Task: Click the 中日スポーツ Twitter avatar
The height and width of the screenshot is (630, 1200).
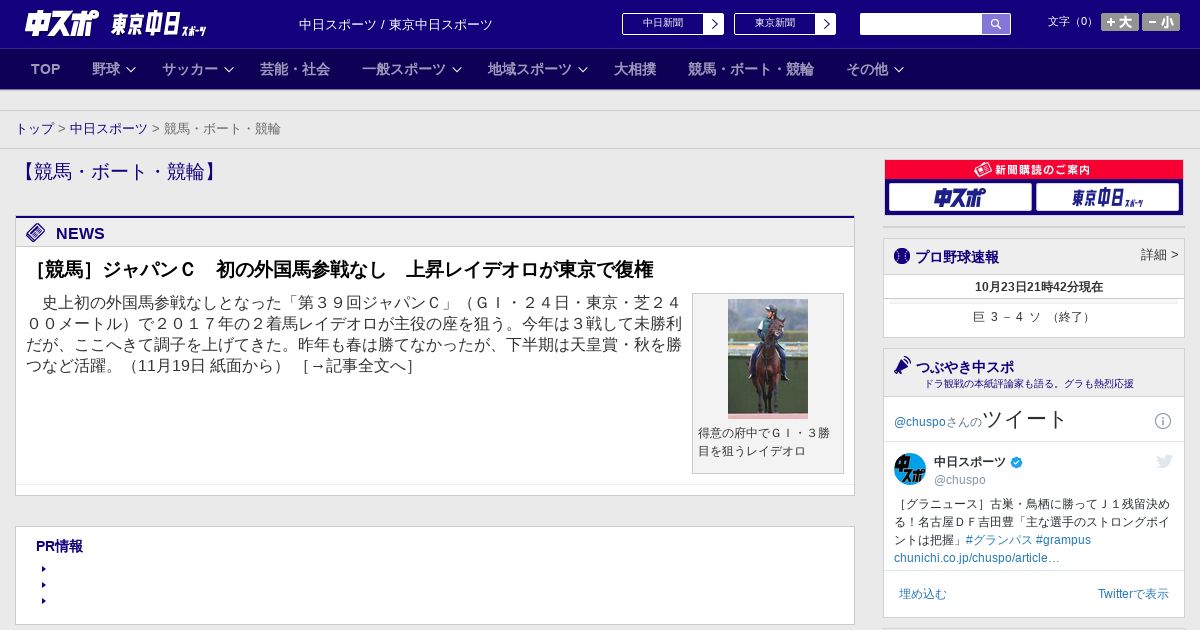Action: [x=910, y=469]
